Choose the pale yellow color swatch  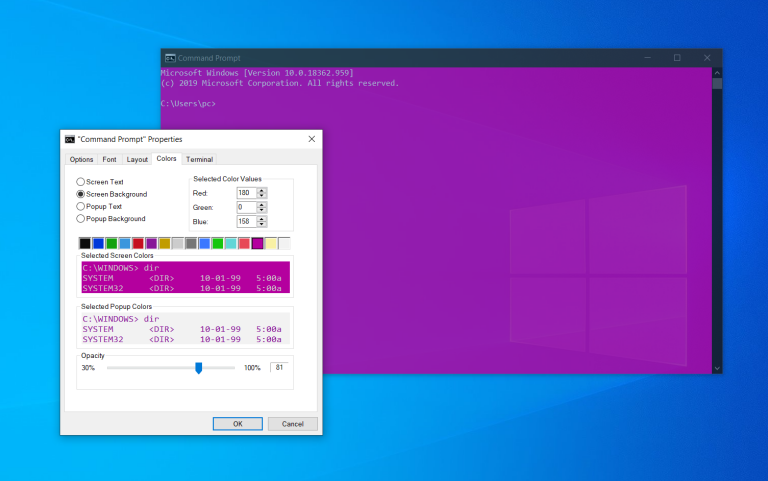[270, 243]
